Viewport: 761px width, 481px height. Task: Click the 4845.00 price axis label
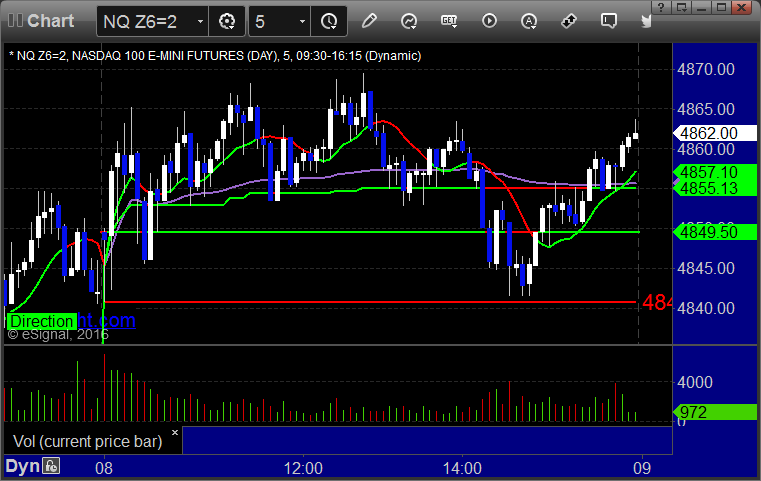pyautogui.click(x=706, y=268)
